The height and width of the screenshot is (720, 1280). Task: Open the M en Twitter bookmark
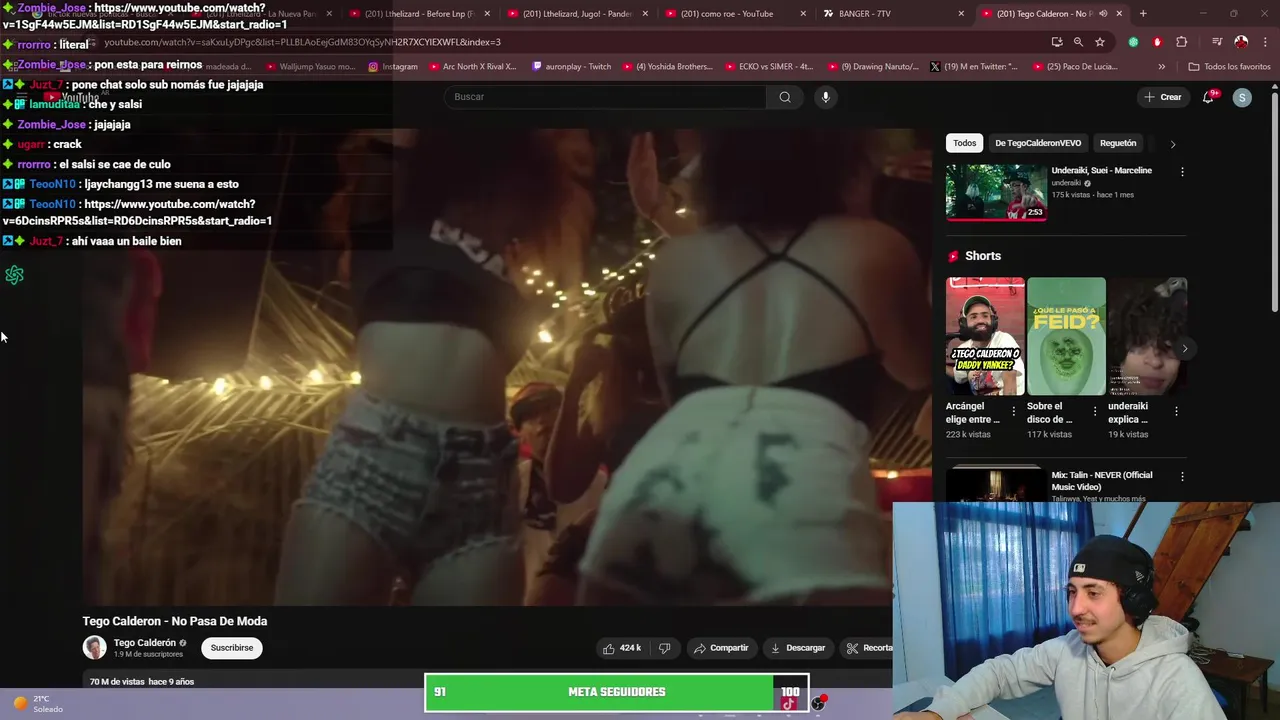pyautogui.click(x=973, y=67)
